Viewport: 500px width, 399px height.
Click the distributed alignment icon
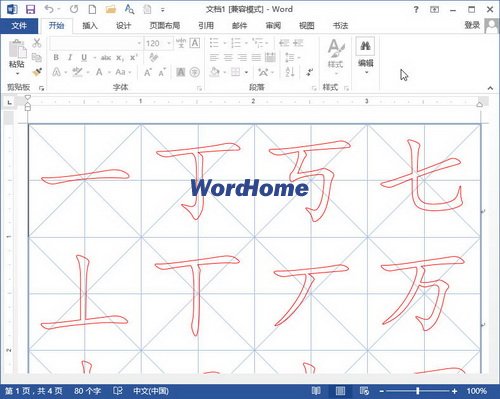click(x=270, y=57)
